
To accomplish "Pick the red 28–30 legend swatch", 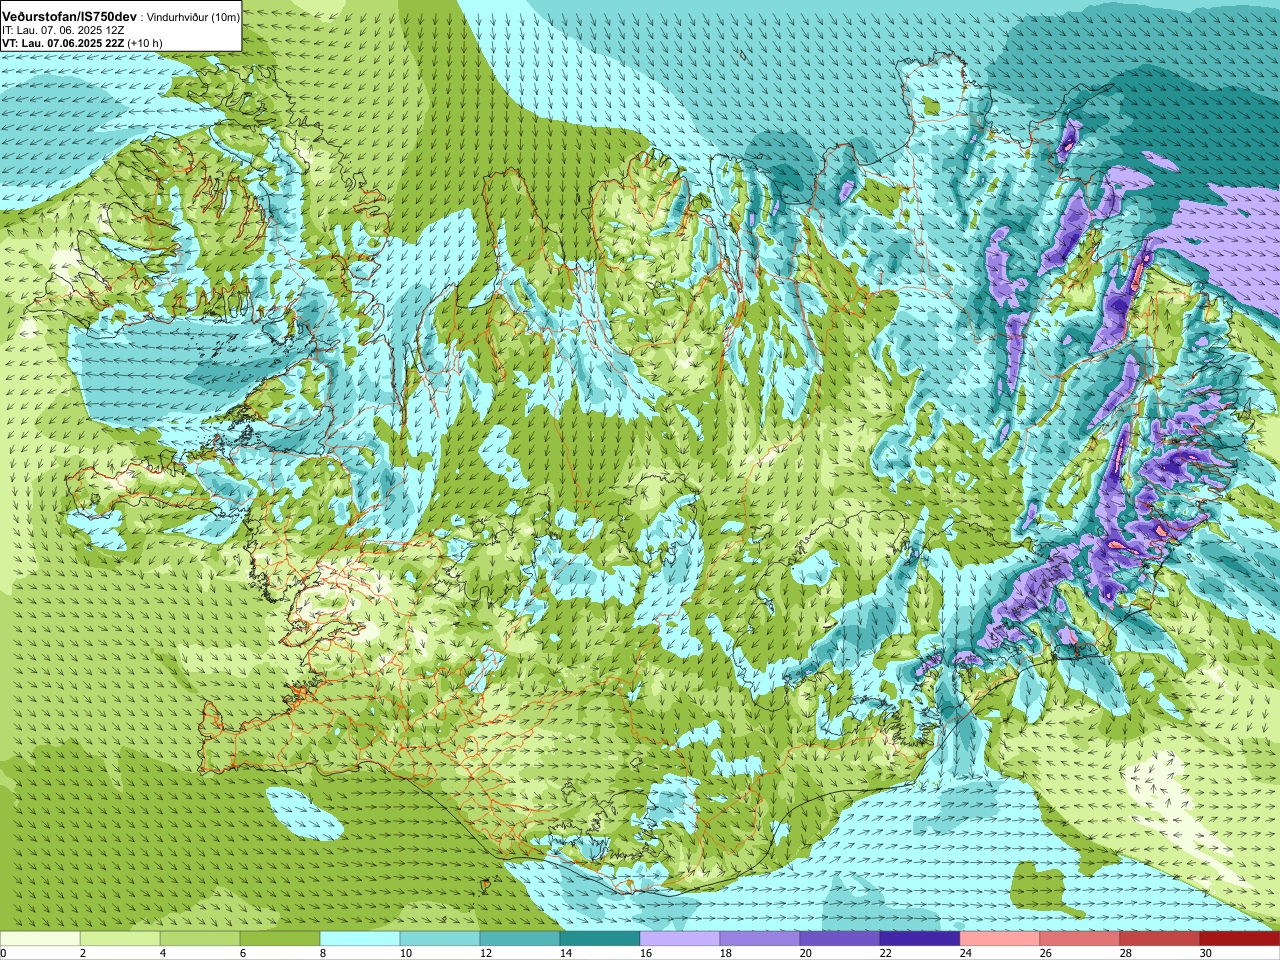I will point(1160,939).
